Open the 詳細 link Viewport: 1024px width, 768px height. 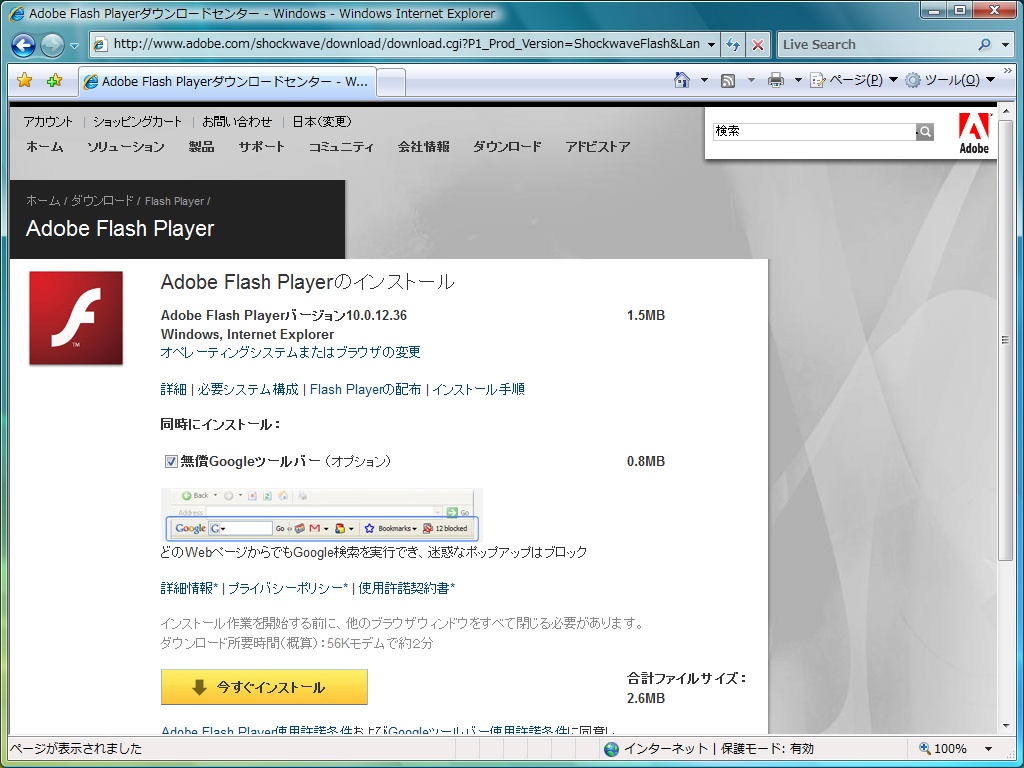tap(174, 389)
